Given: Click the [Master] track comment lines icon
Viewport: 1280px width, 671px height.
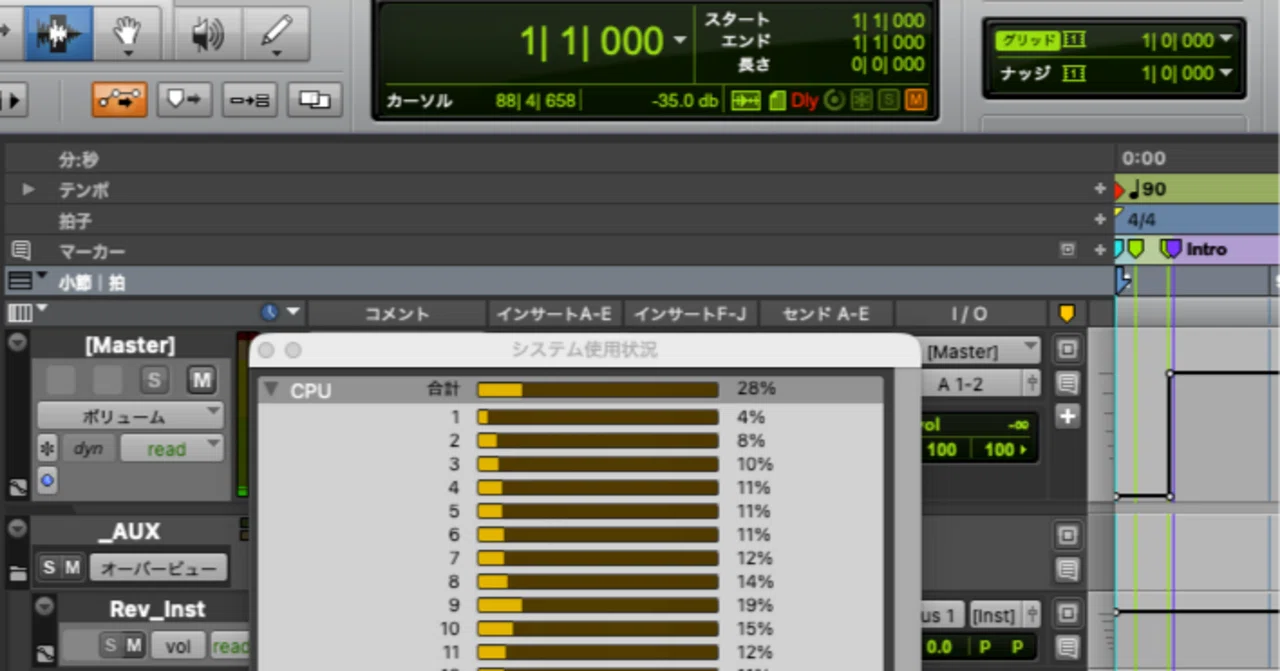Looking at the screenshot, I should [1067, 383].
